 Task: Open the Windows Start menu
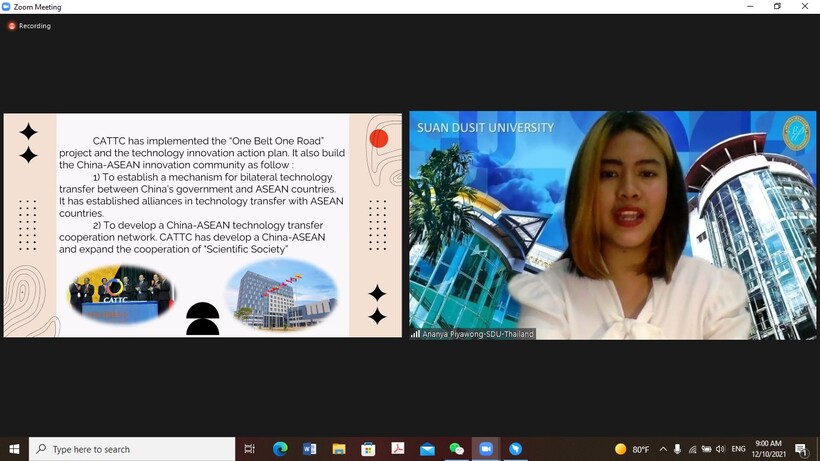click(x=14, y=449)
